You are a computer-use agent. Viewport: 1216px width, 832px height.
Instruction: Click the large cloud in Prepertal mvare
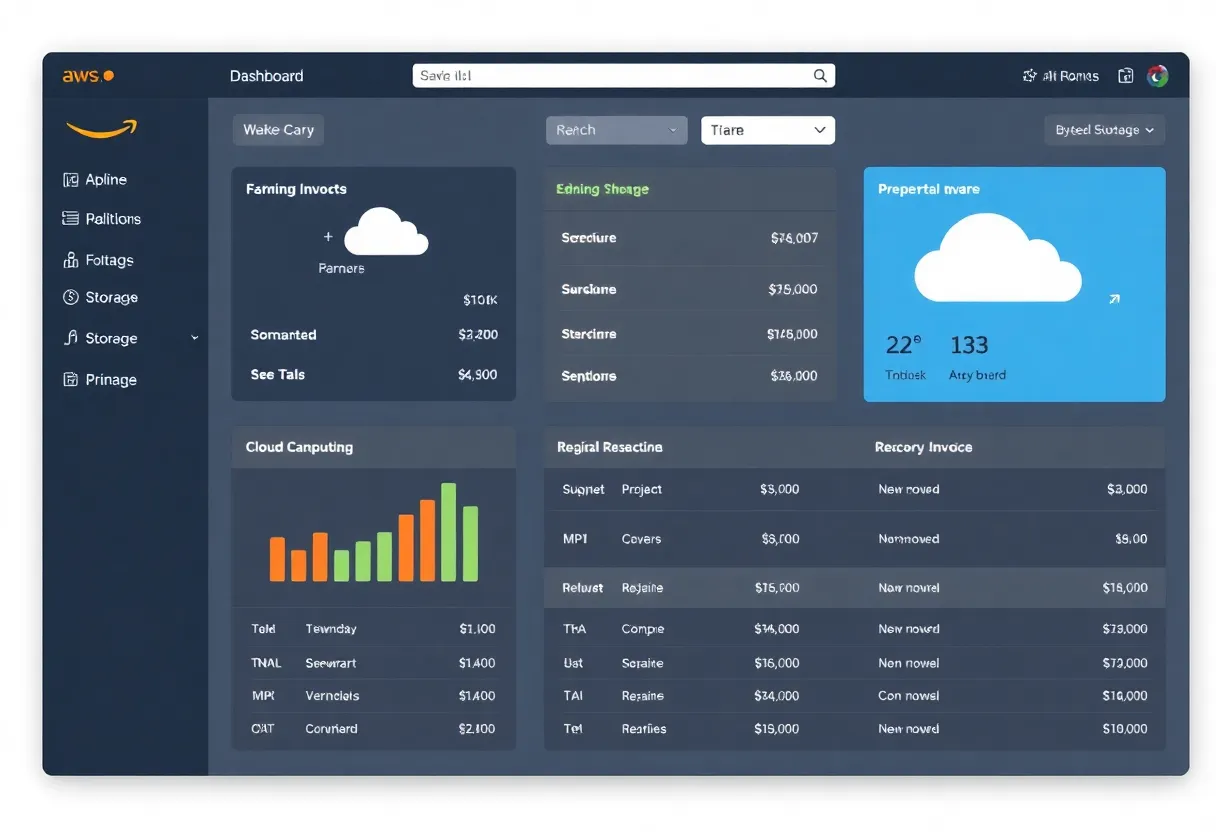coord(998,258)
